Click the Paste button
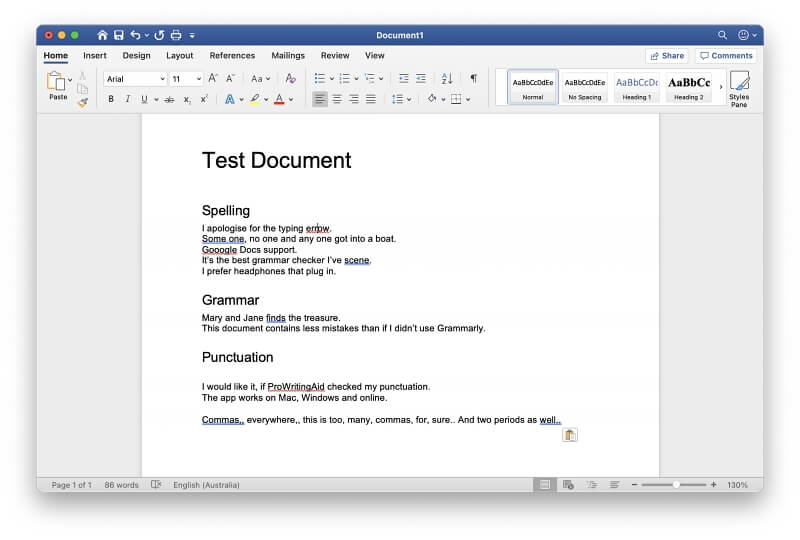This screenshot has height=540, width=800. point(57,85)
